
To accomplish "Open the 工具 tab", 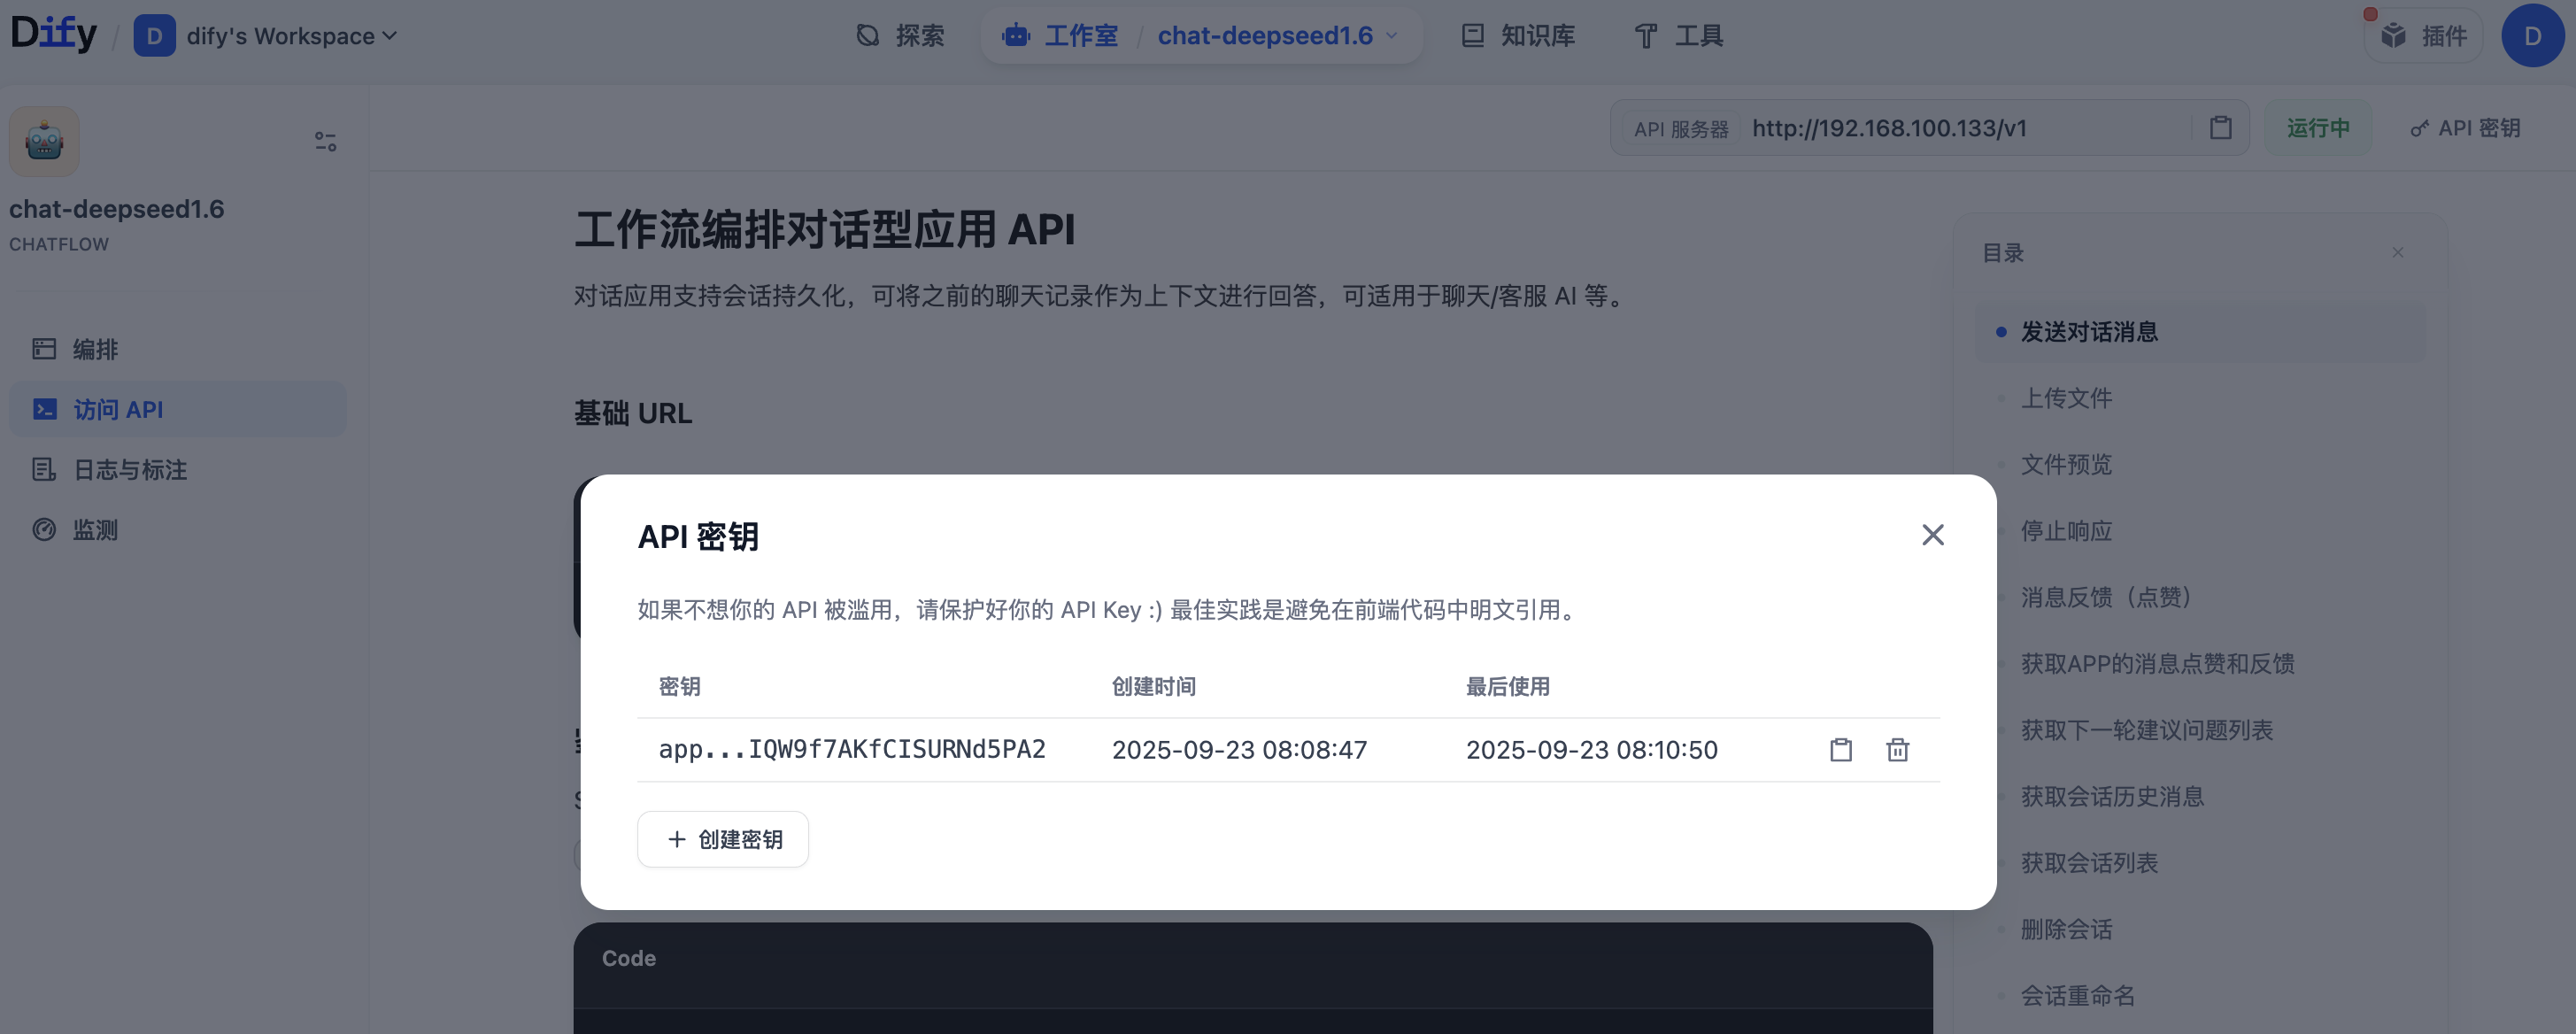I will (x=1679, y=36).
